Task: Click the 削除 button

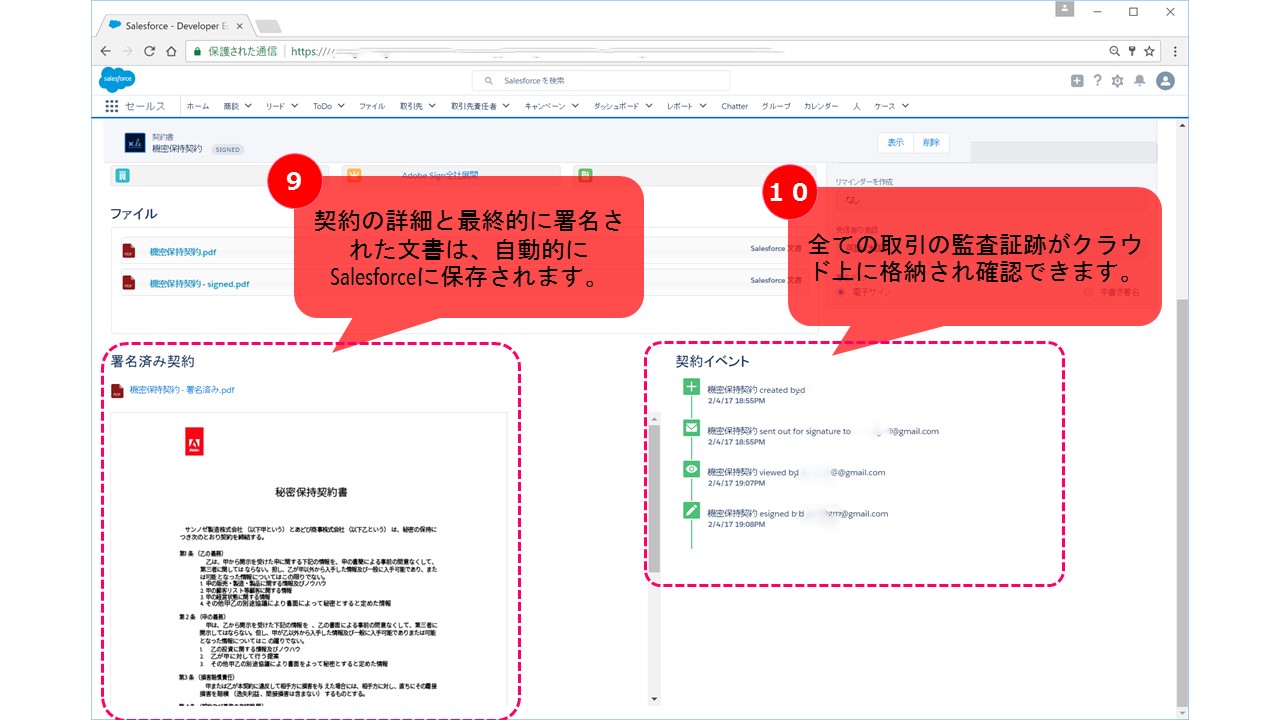Action: coord(931,143)
